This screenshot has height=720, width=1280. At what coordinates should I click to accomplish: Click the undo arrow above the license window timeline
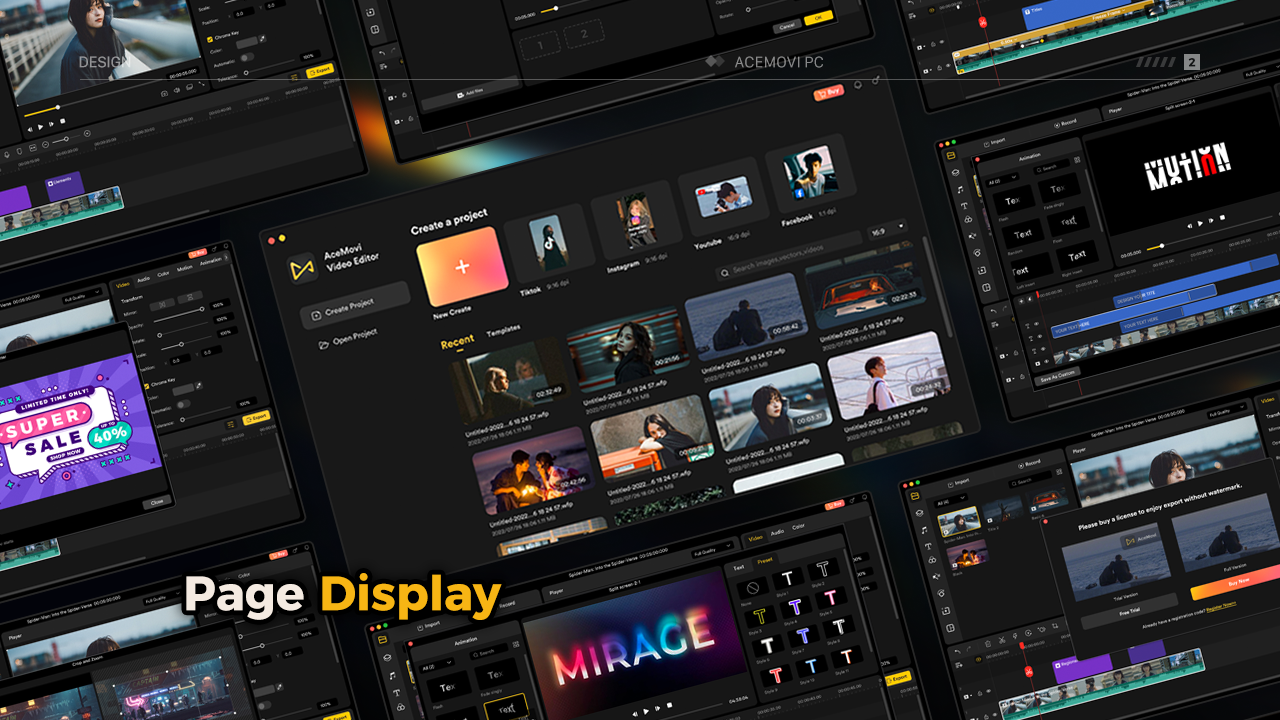pyautogui.click(x=957, y=651)
